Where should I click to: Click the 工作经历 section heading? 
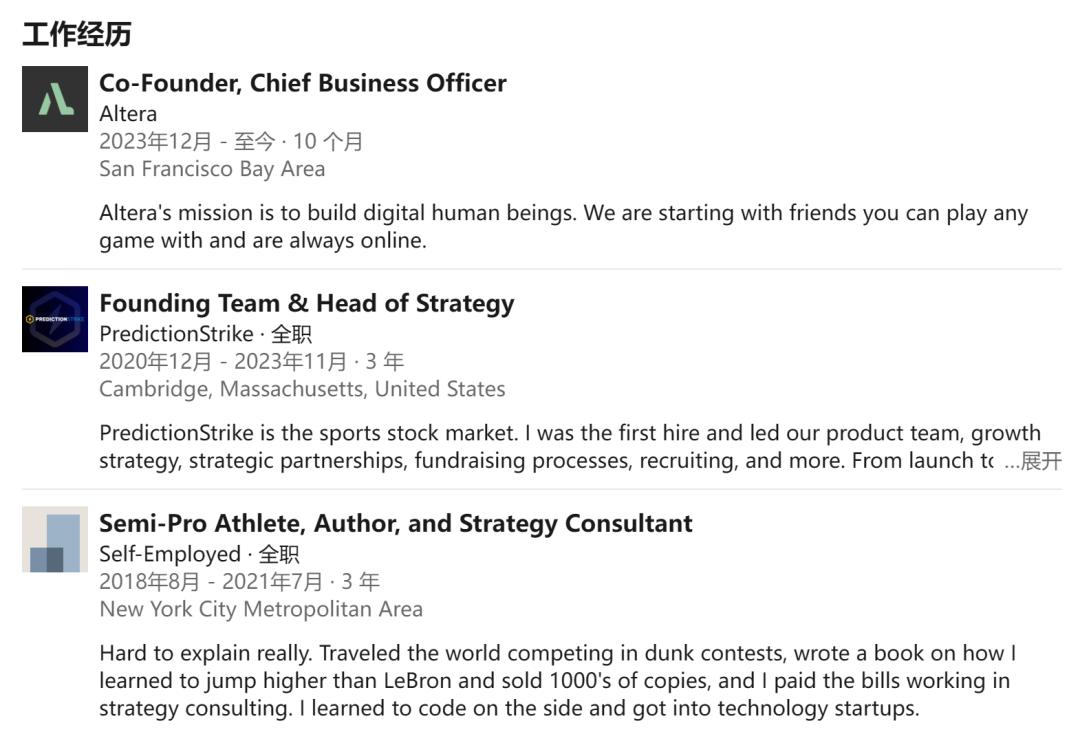click(77, 35)
